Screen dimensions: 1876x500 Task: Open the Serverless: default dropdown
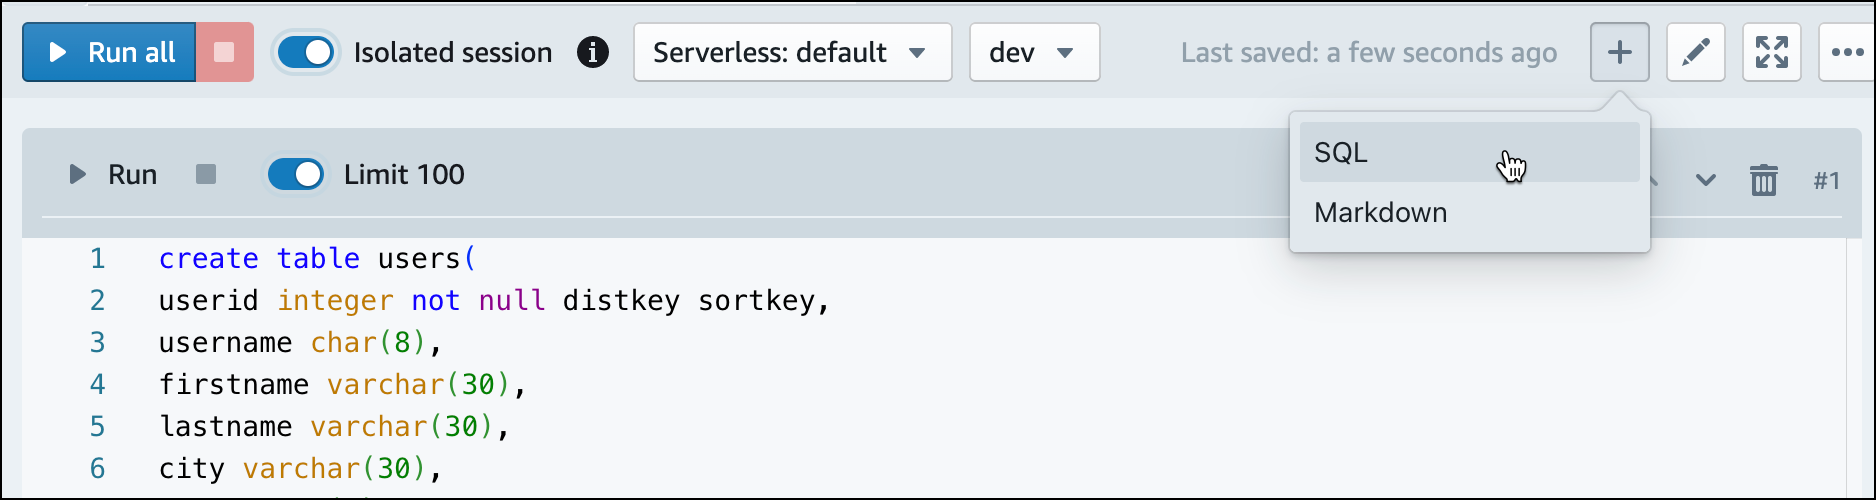click(791, 52)
